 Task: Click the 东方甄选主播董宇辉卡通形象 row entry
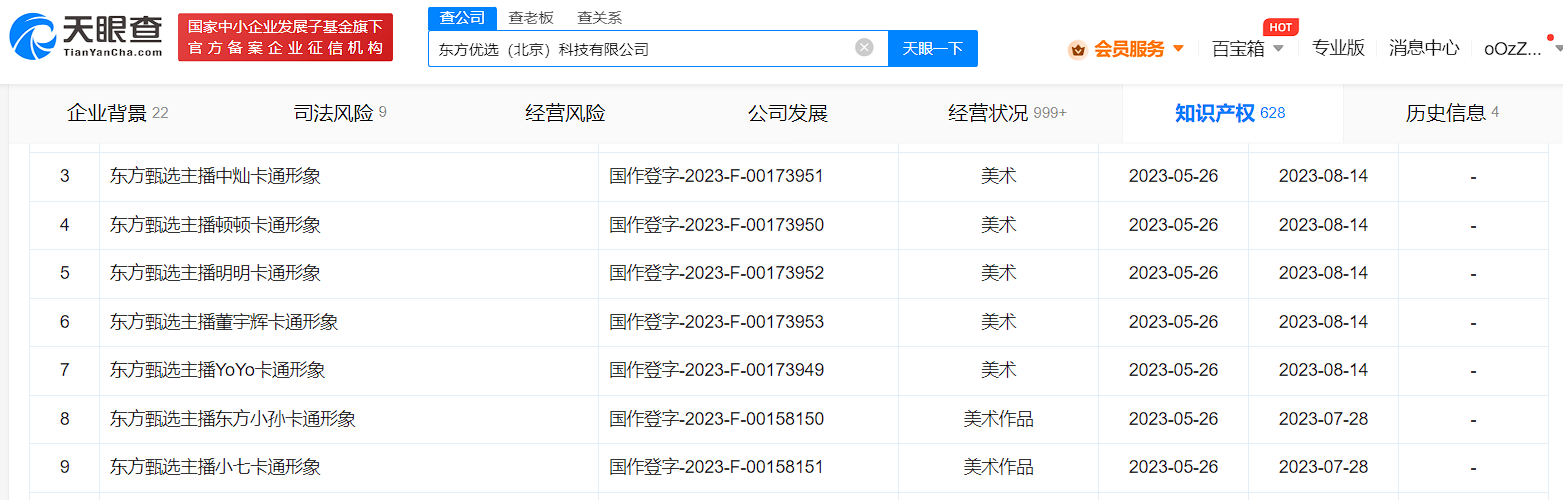224,322
